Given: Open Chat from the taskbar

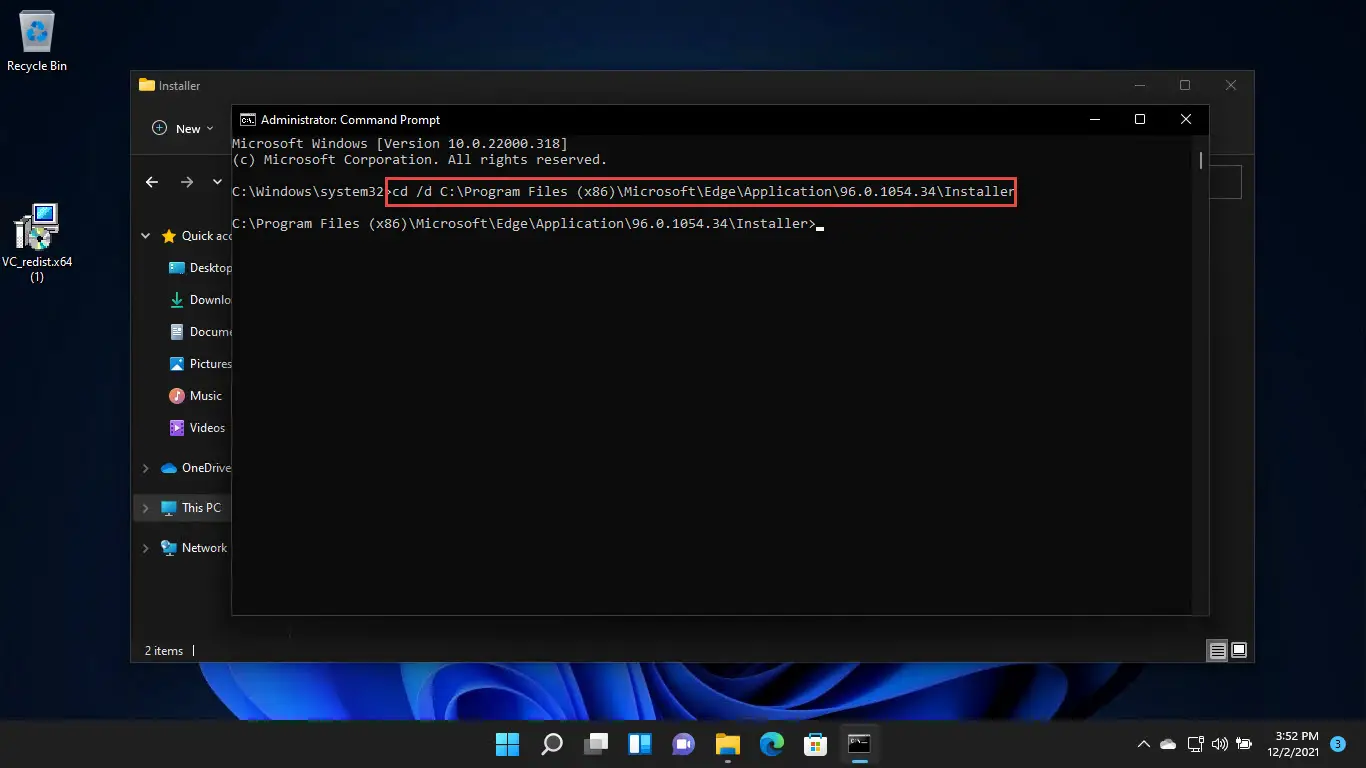Looking at the screenshot, I should (684, 744).
